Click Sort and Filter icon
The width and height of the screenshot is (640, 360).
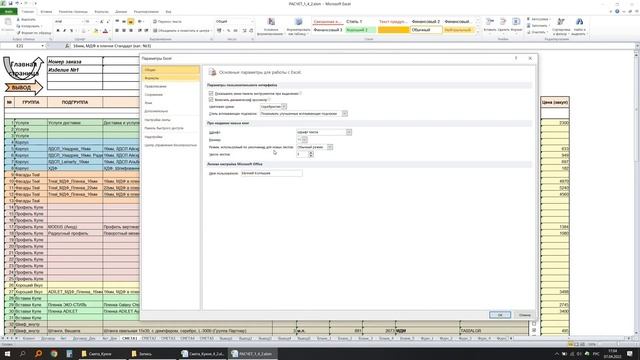pos(561,22)
